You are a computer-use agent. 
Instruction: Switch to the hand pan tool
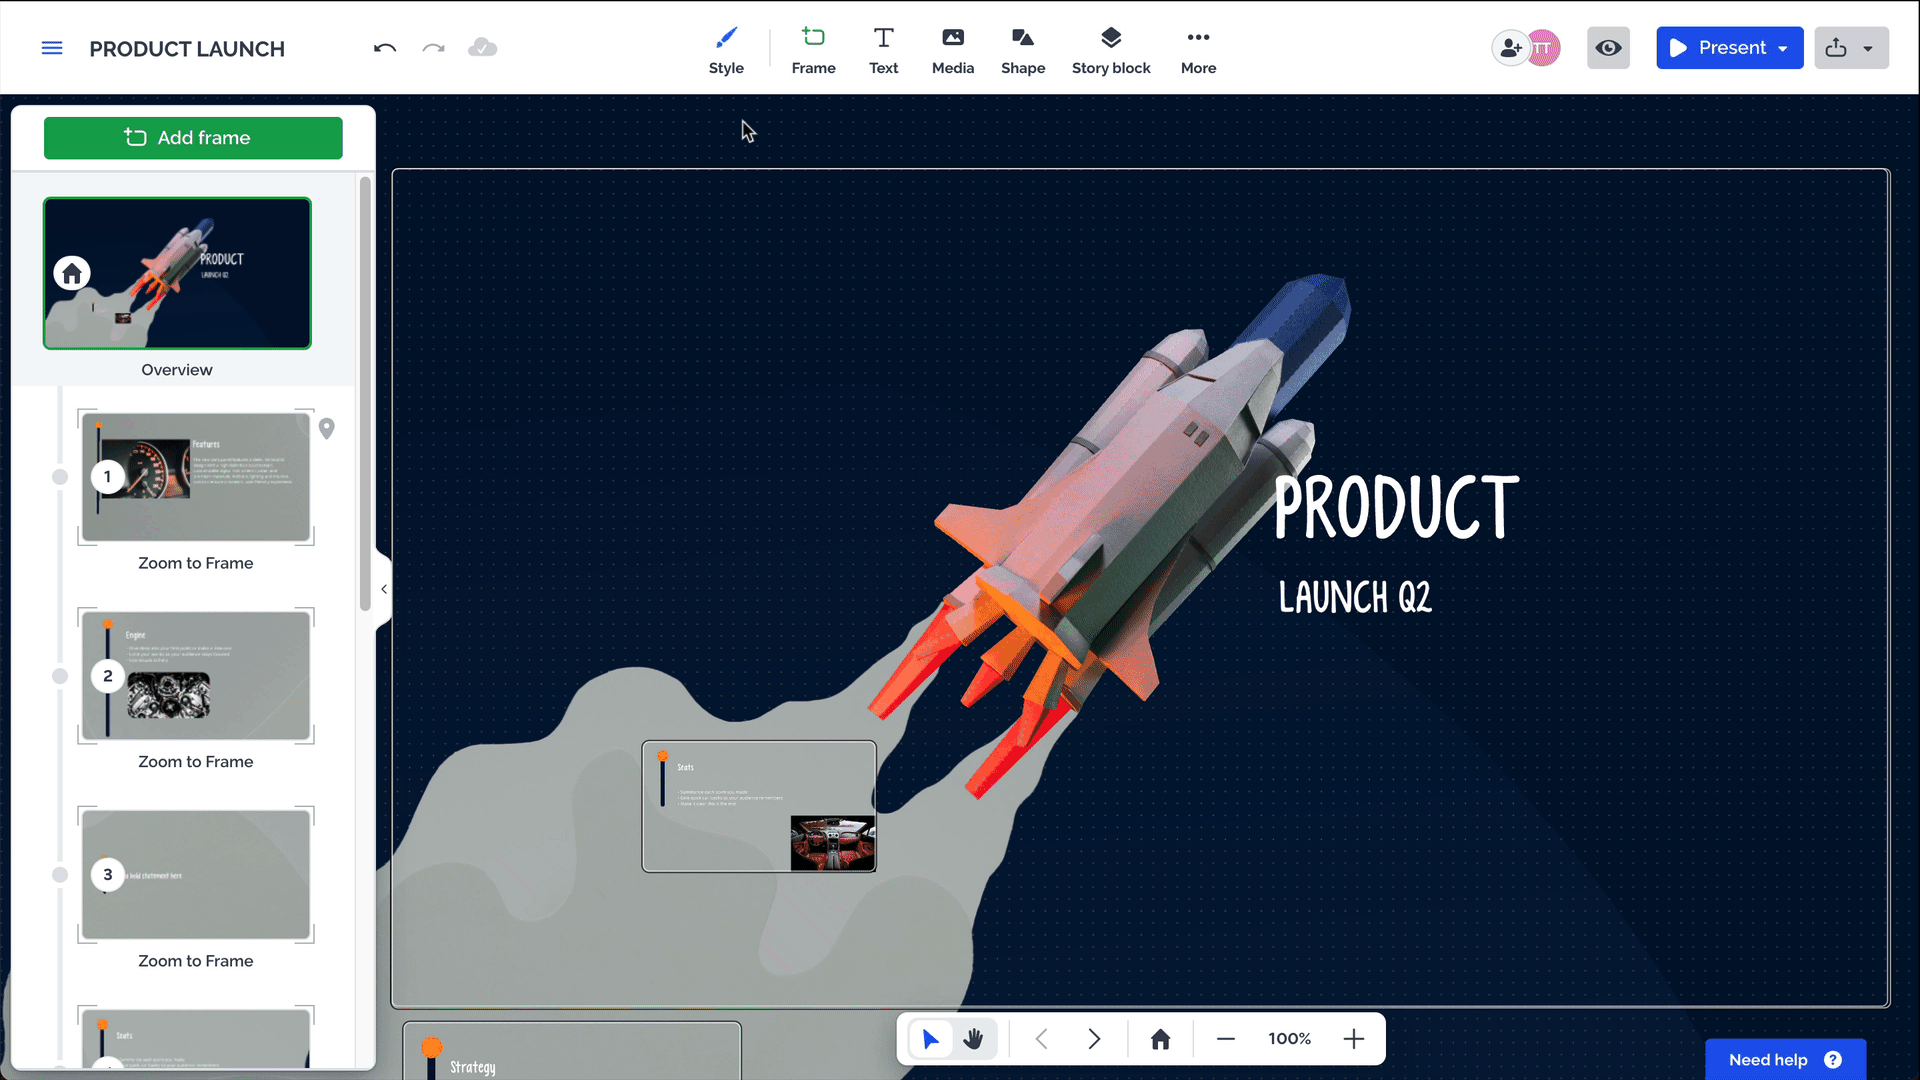click(x=974, y=1039)
